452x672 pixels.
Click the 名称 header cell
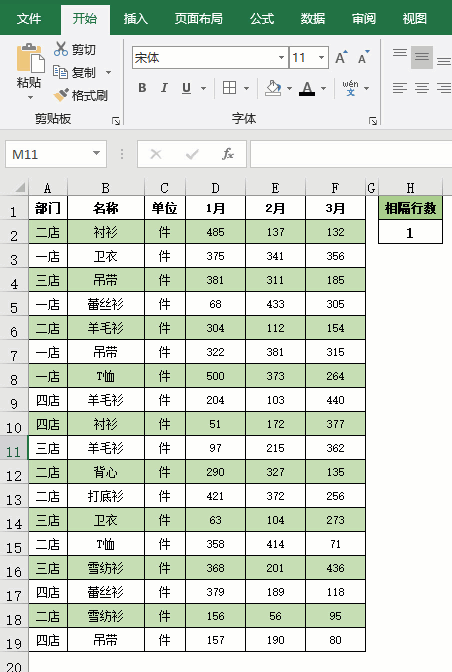[x=106, y=208]
